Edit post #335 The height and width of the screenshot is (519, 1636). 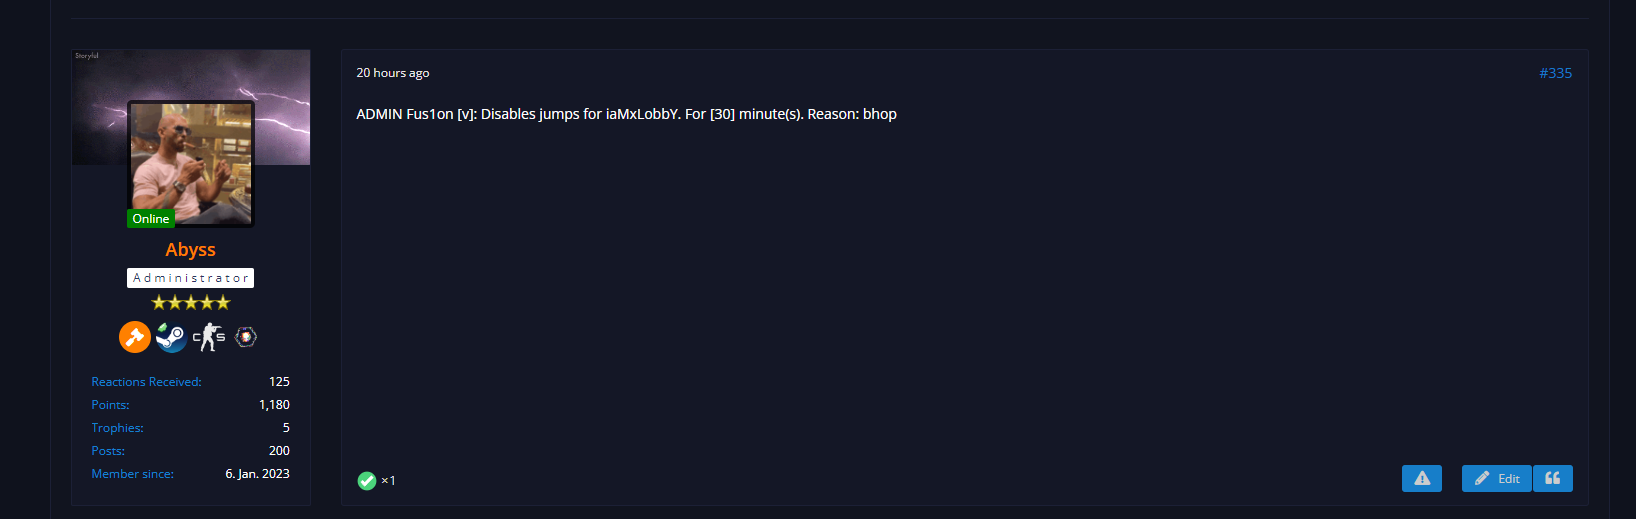point(1497,479)
